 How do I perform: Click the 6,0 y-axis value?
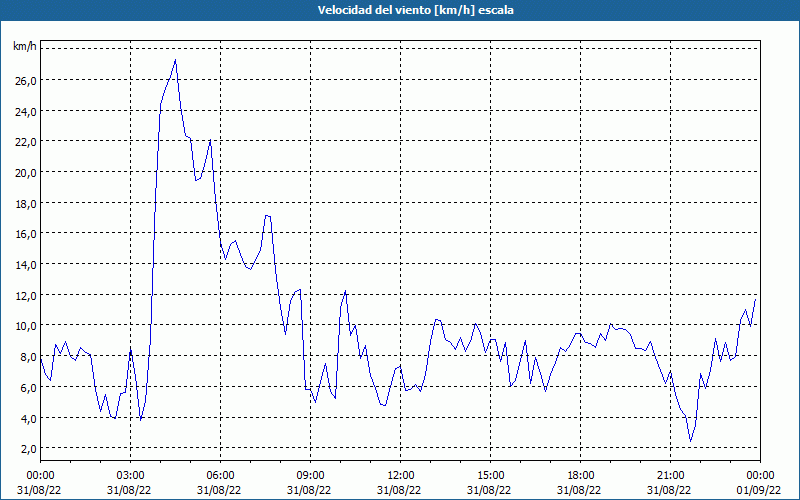(x=29, y=388)
